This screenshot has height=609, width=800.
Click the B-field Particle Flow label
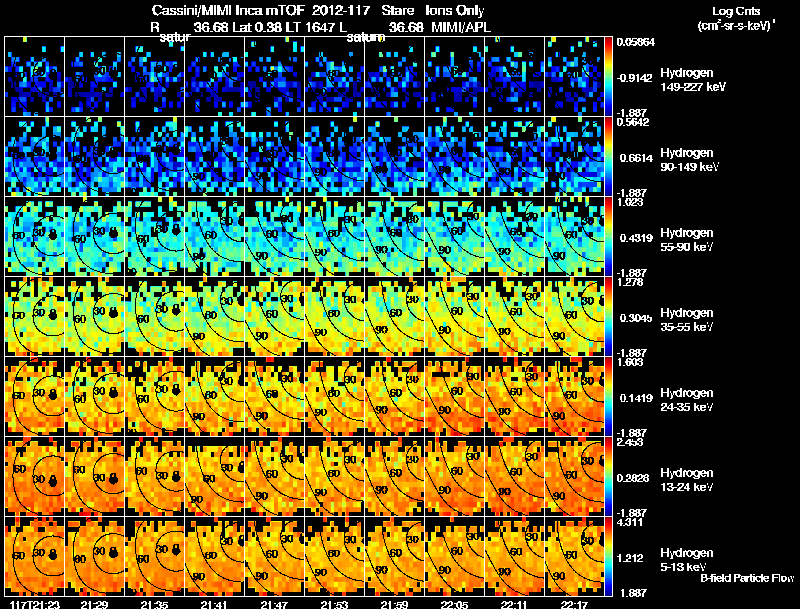[747, 578]
